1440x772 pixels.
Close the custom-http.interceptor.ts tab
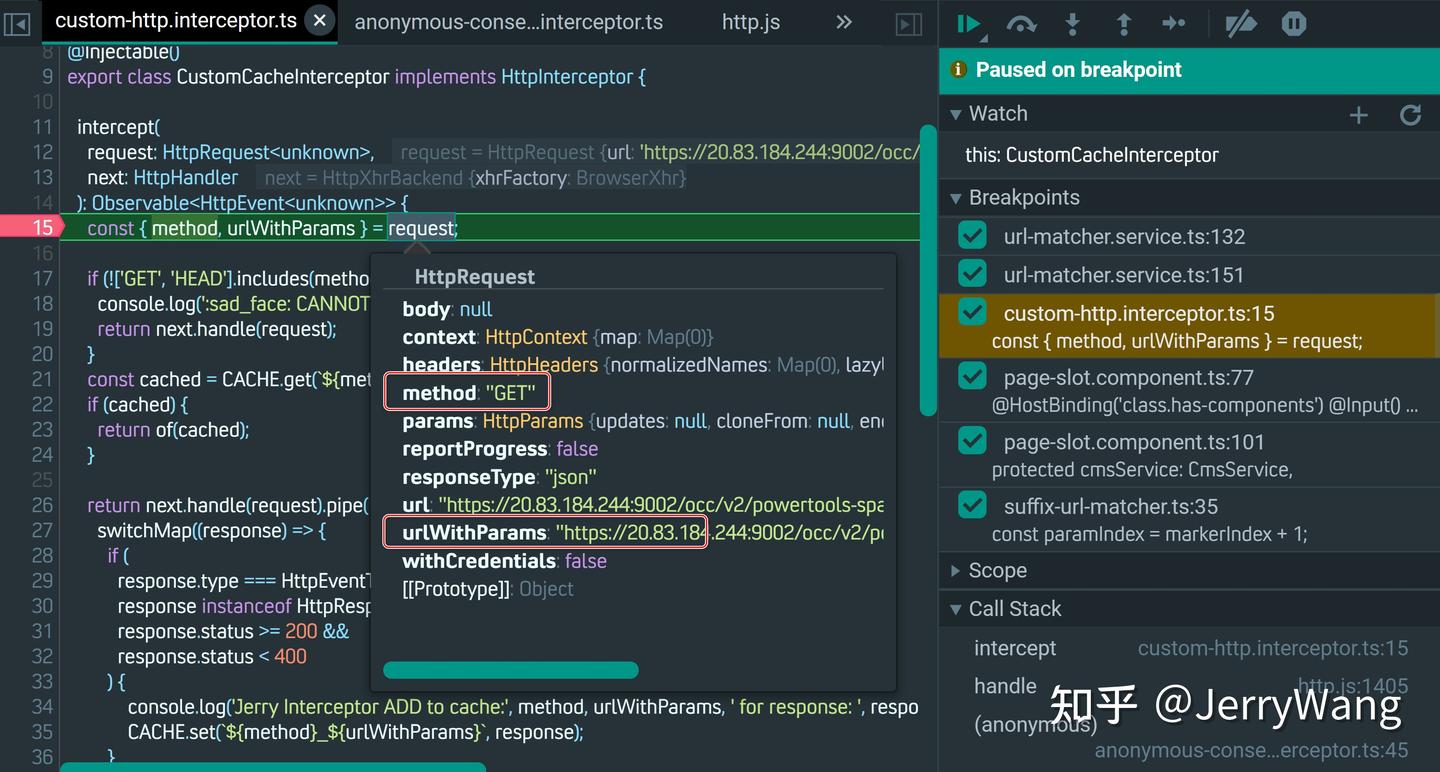[319, 21]
